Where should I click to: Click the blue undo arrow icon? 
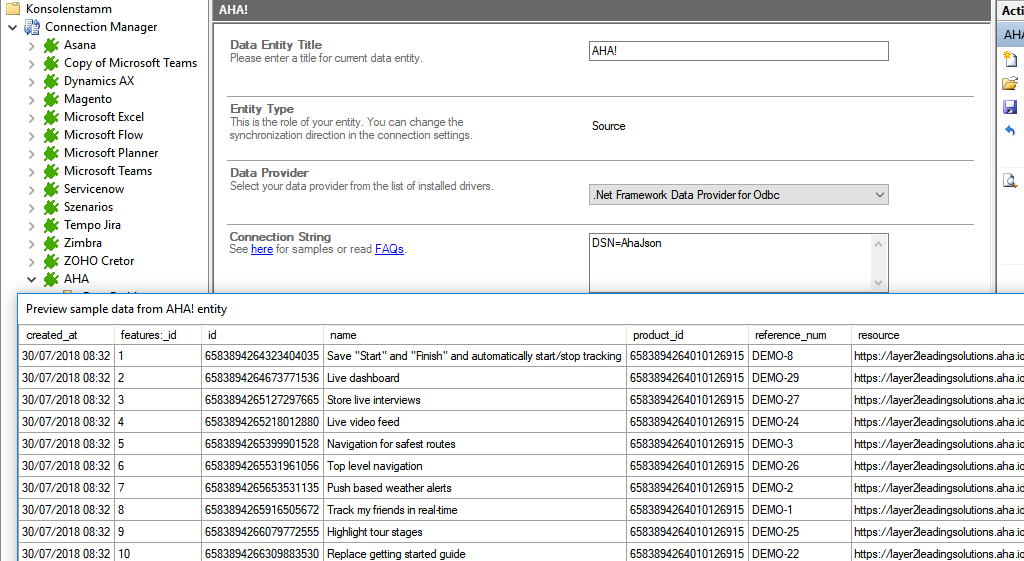coord(1010,132)
